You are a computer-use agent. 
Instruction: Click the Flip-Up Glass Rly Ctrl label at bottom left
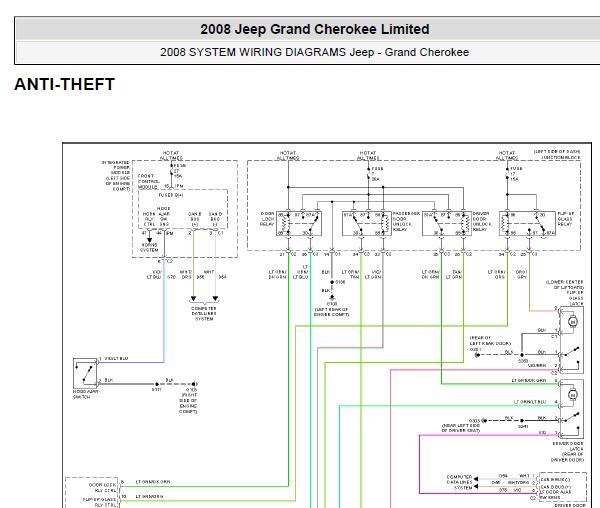point(99,502)
